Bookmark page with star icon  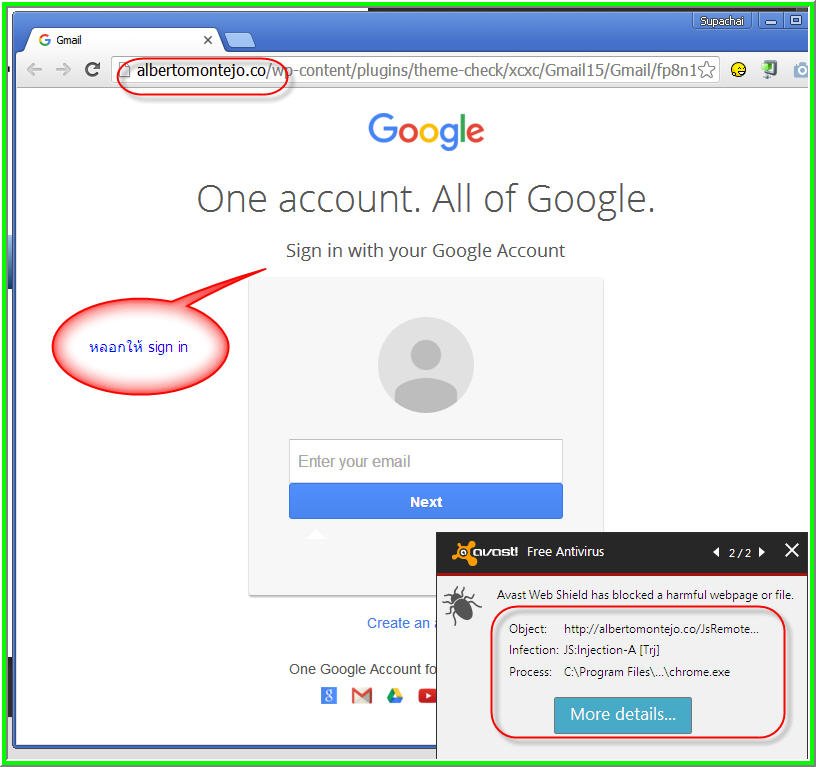point(707,70)
